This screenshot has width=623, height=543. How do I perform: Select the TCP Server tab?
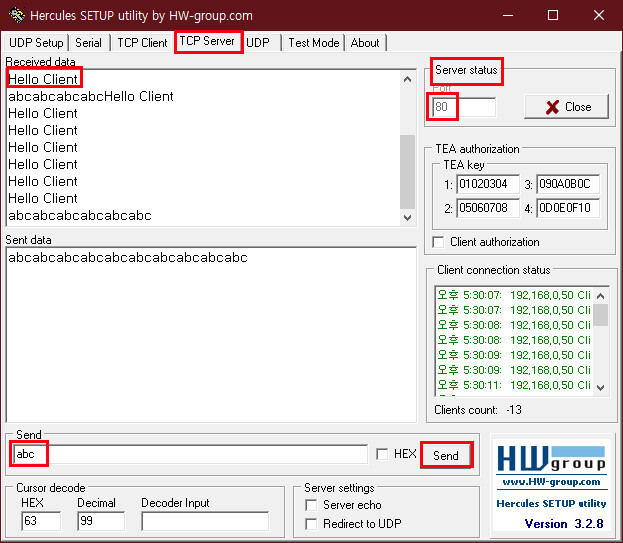207,41
